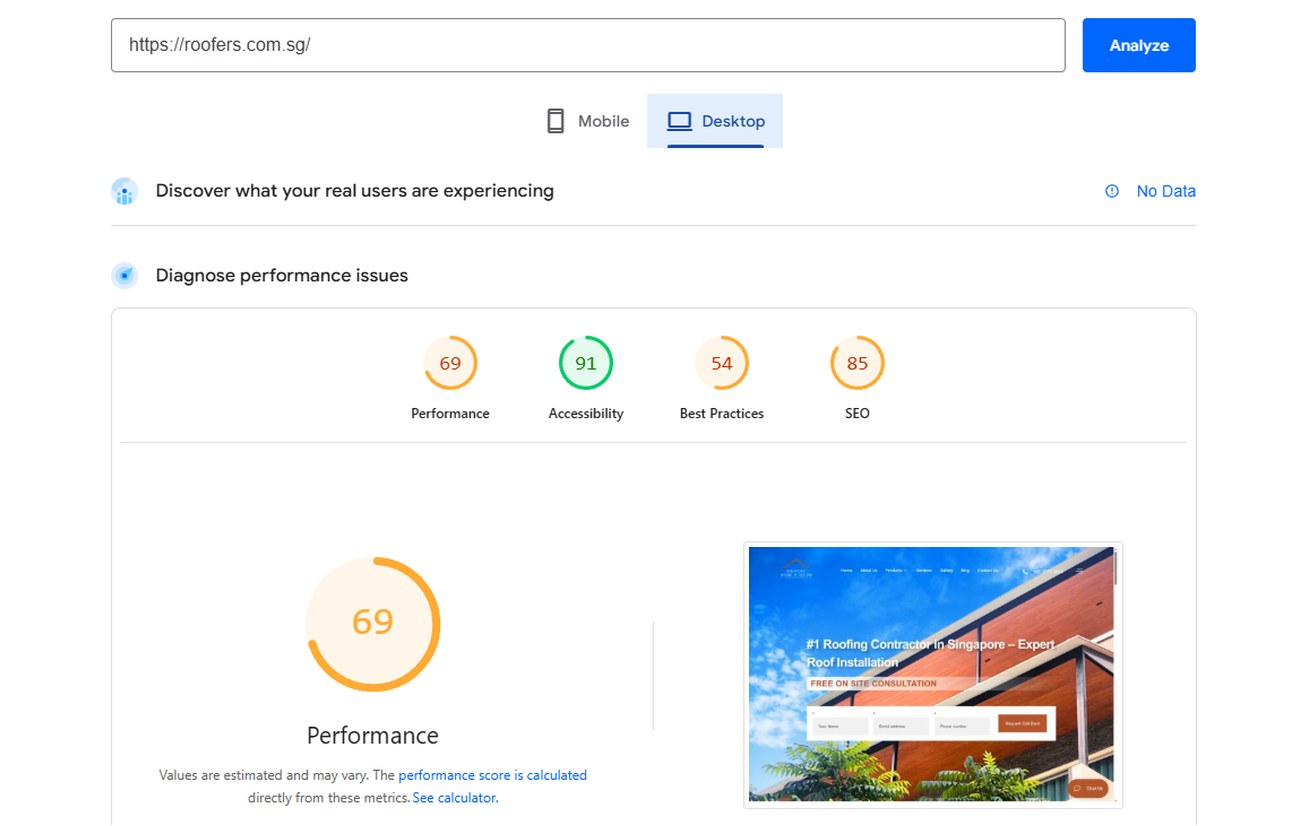The image size is (1300, 826).
Task: Open the website screenshot thumbnail
Action: (x=933, y=675)
